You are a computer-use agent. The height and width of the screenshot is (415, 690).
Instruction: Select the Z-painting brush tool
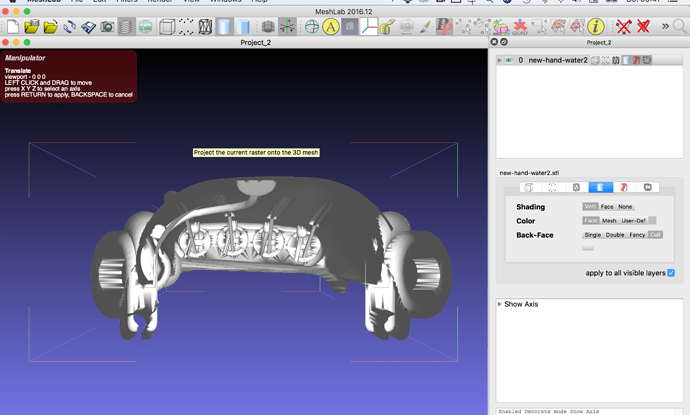click(425, 27)
